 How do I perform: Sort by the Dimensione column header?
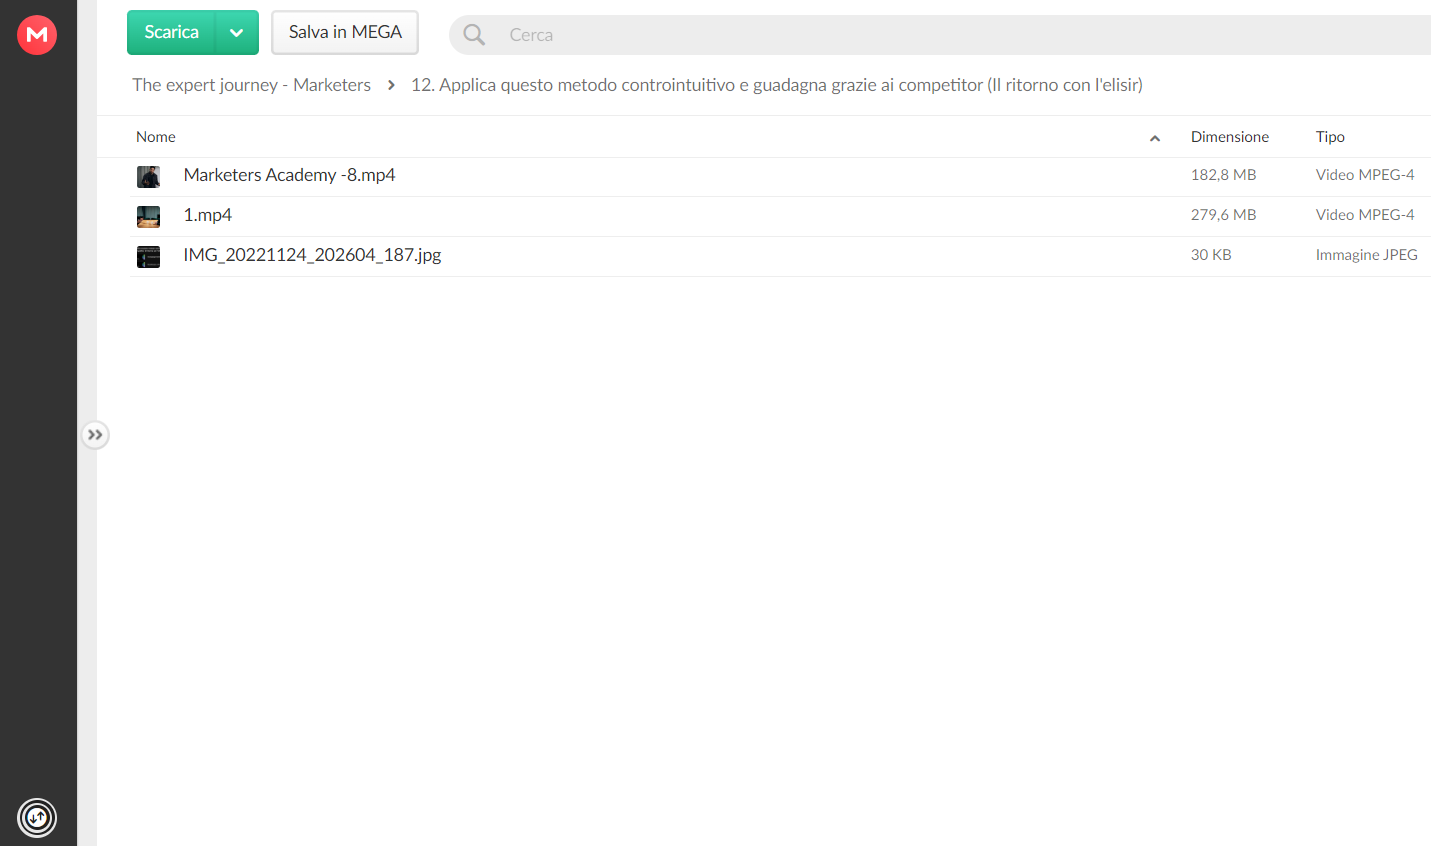pyautogui.click(x=1230, y=137)
